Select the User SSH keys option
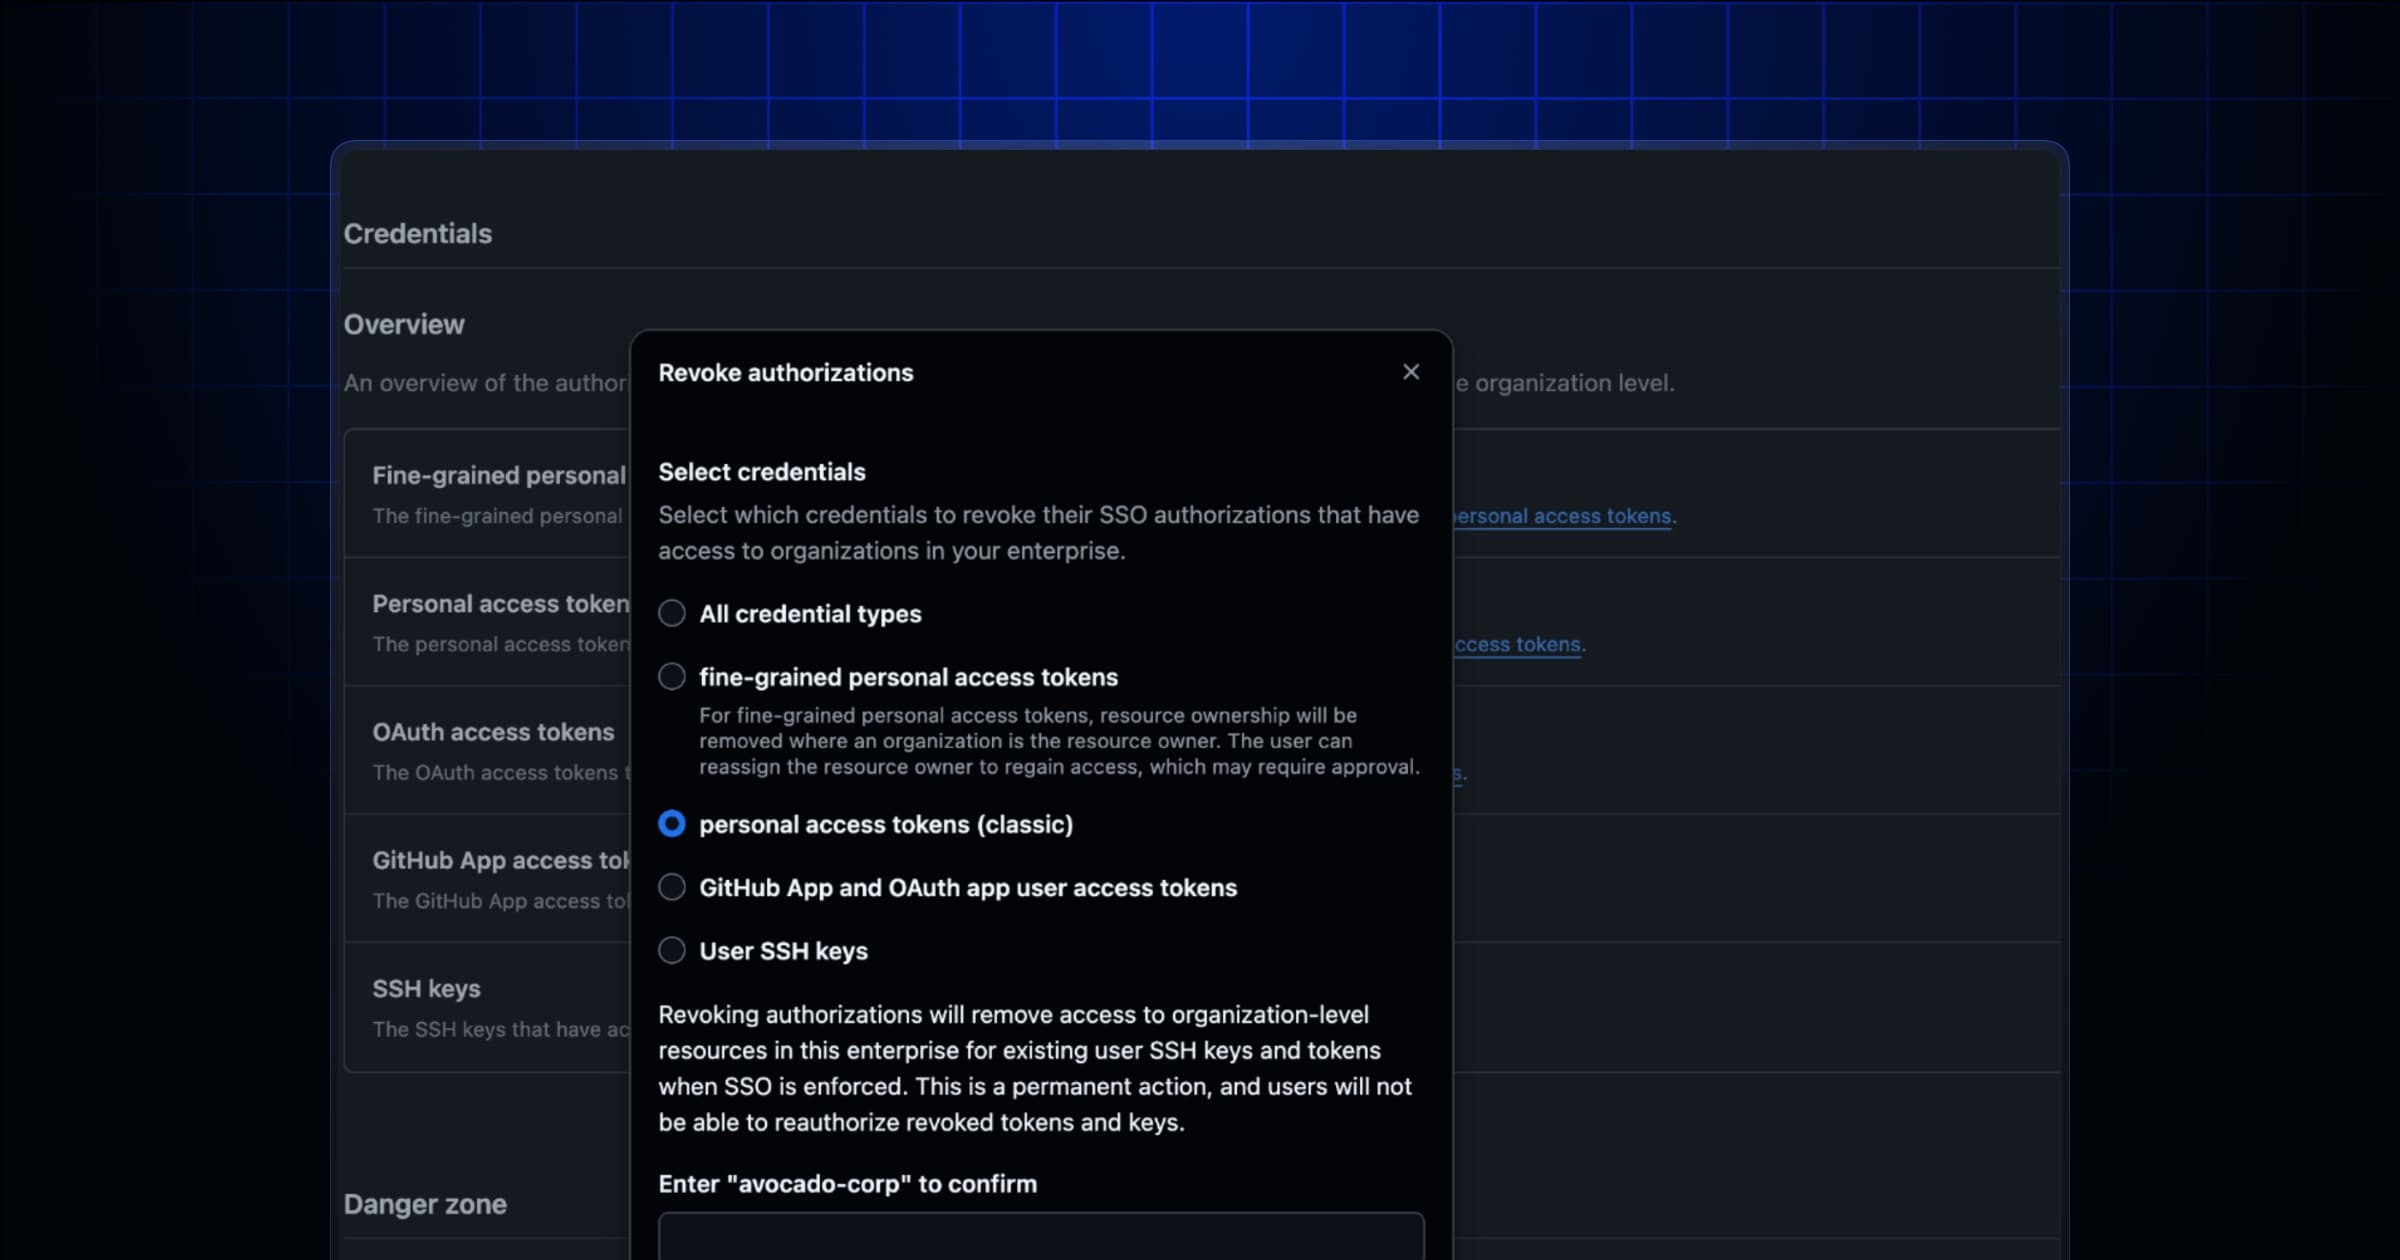This screenshot has width=2400, height=1260. coord(672,950)
